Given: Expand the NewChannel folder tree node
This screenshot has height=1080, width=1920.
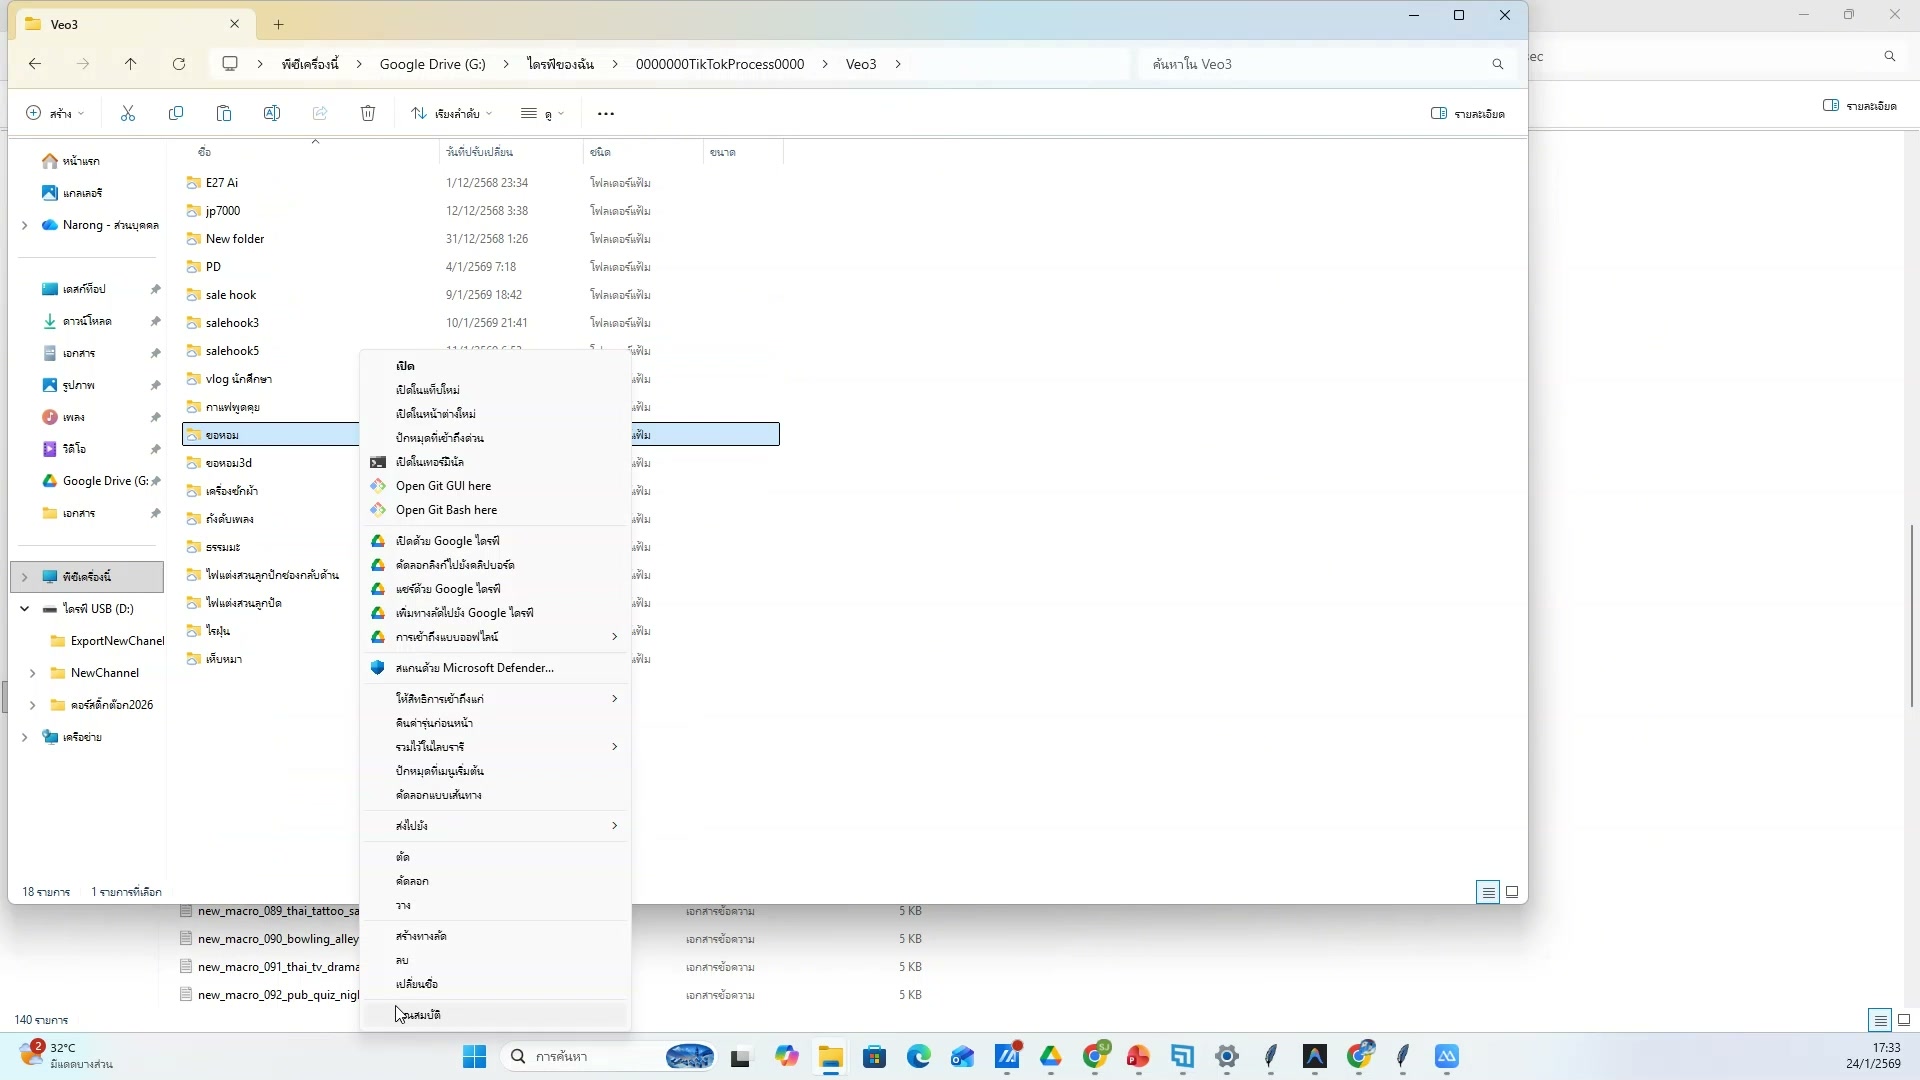Looking at the screenshot, I should click(x=32, y=673).
